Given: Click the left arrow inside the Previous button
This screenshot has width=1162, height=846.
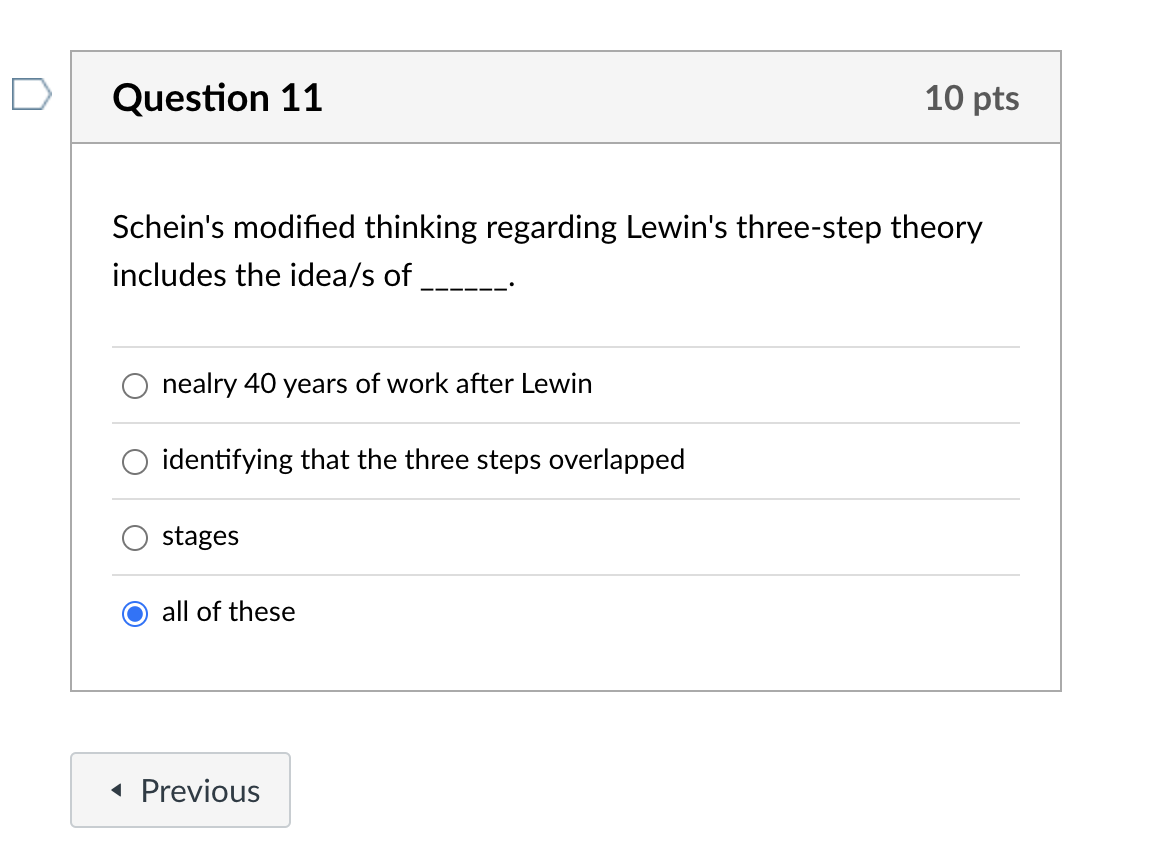Looking at the screenshot, I should pos(119,790).
